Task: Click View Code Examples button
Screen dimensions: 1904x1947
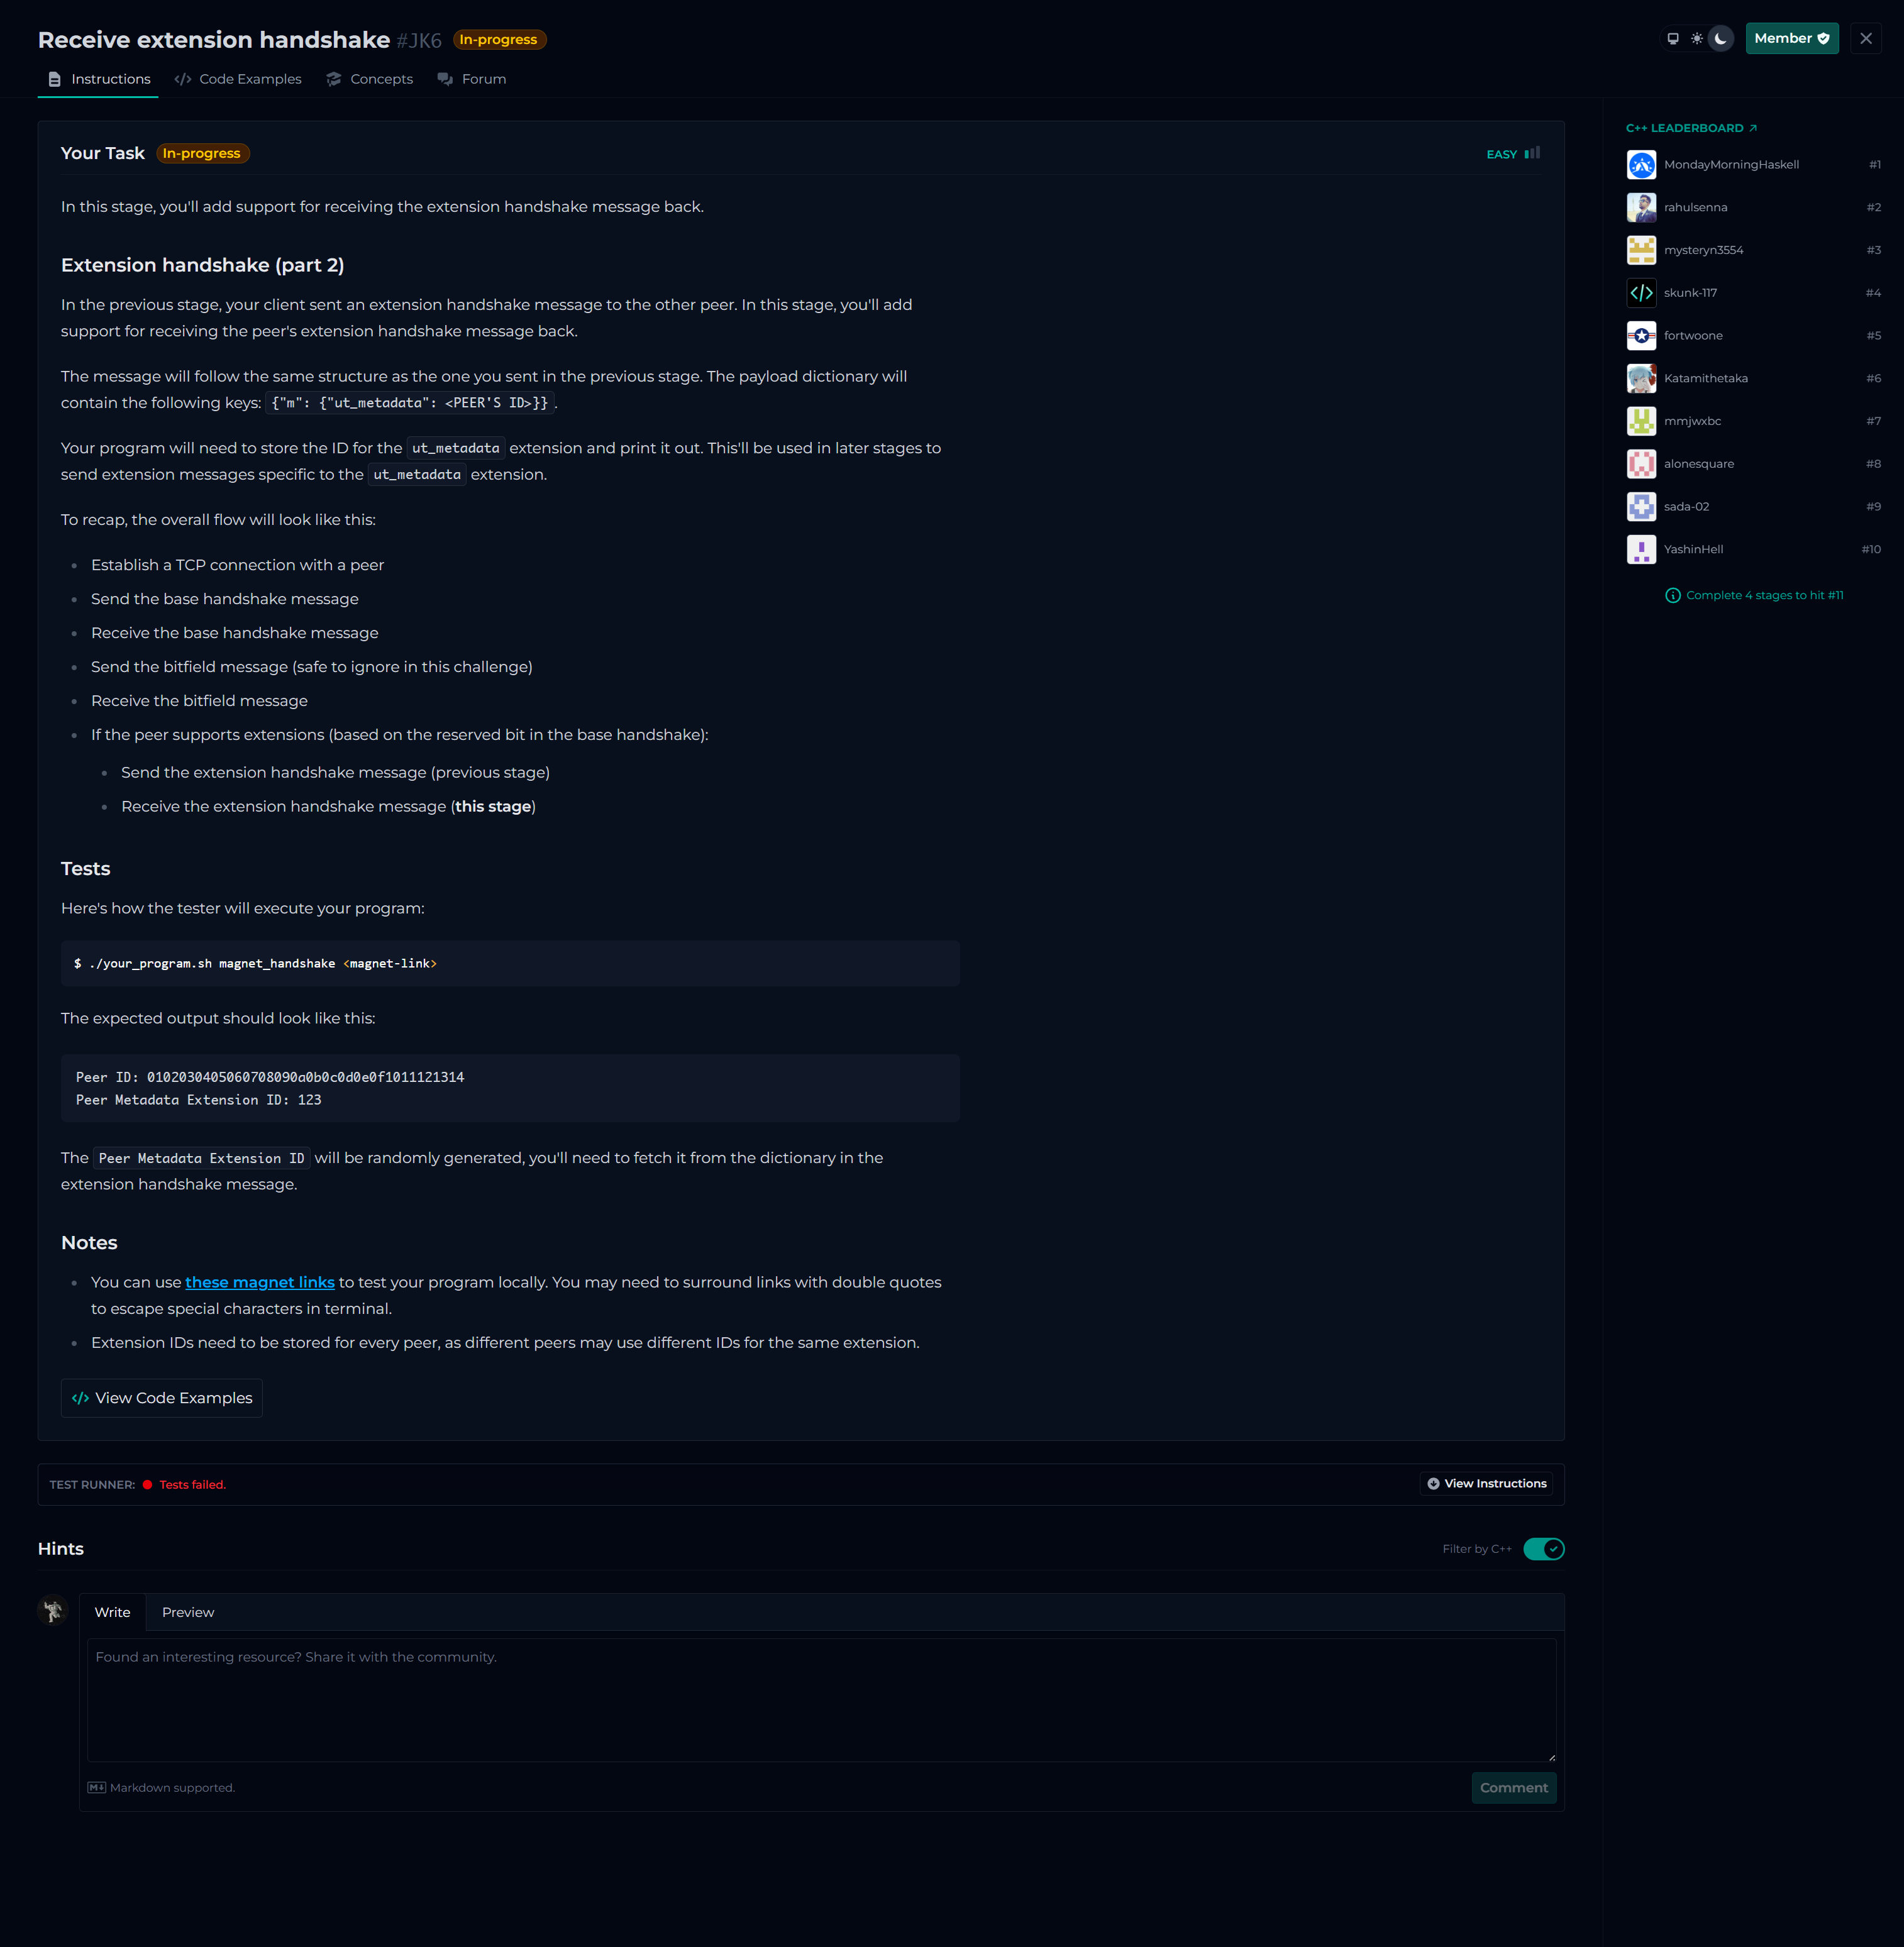Action: tap(162, 1398)
